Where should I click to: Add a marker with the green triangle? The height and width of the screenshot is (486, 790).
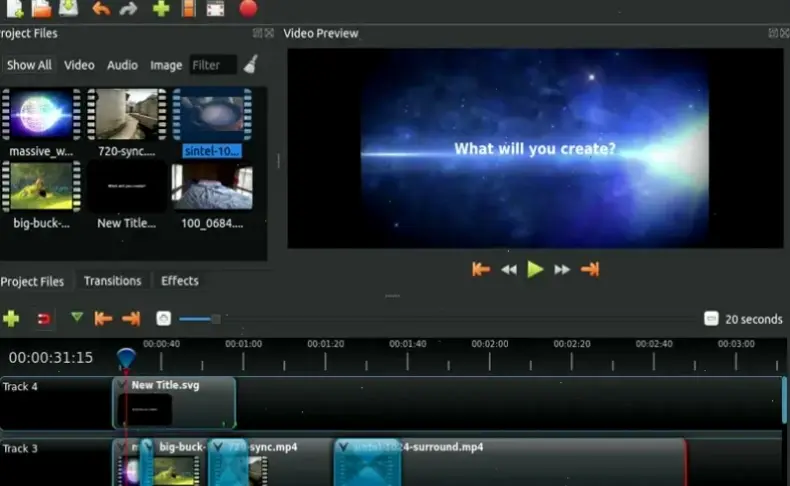coord(77,318)
